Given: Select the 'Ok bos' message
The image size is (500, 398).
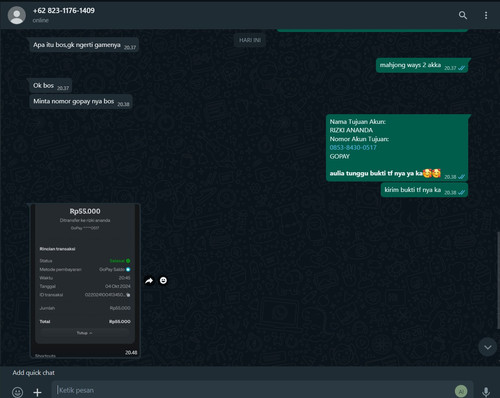Looking at the screenshot, I should click(51, 86).
